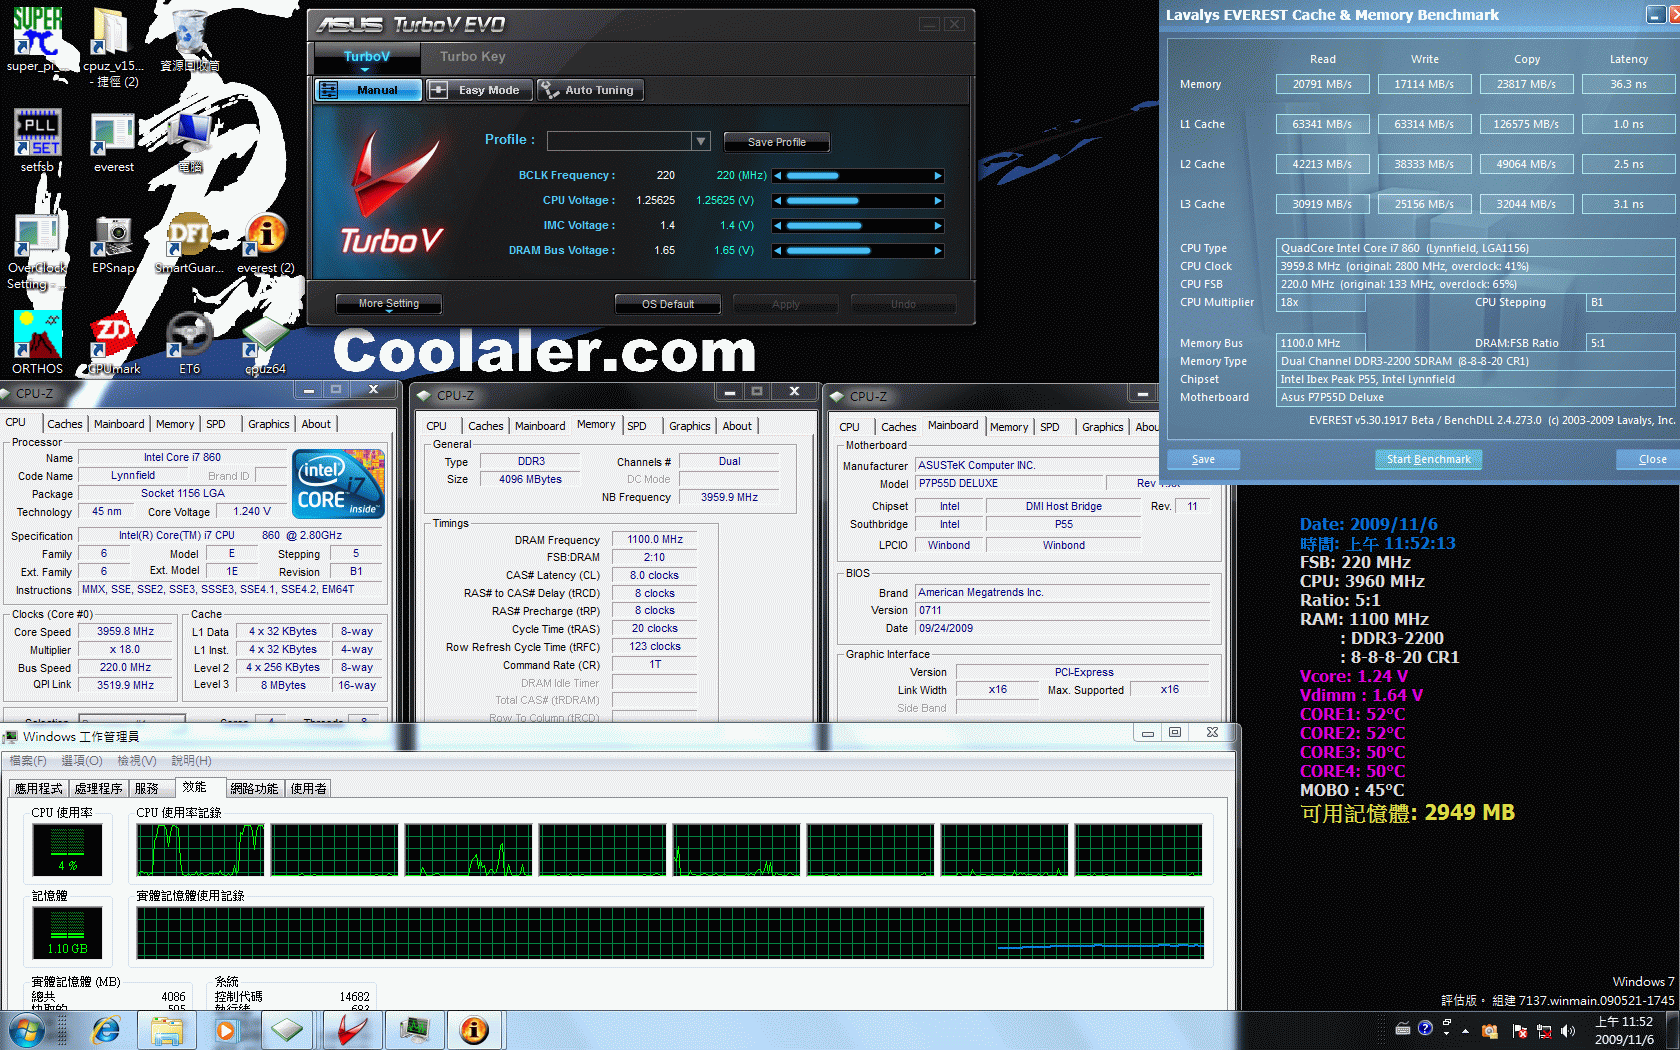
Task: Switch to EVEREST info icon on taskbar
Action: [x=474, y=1030]
